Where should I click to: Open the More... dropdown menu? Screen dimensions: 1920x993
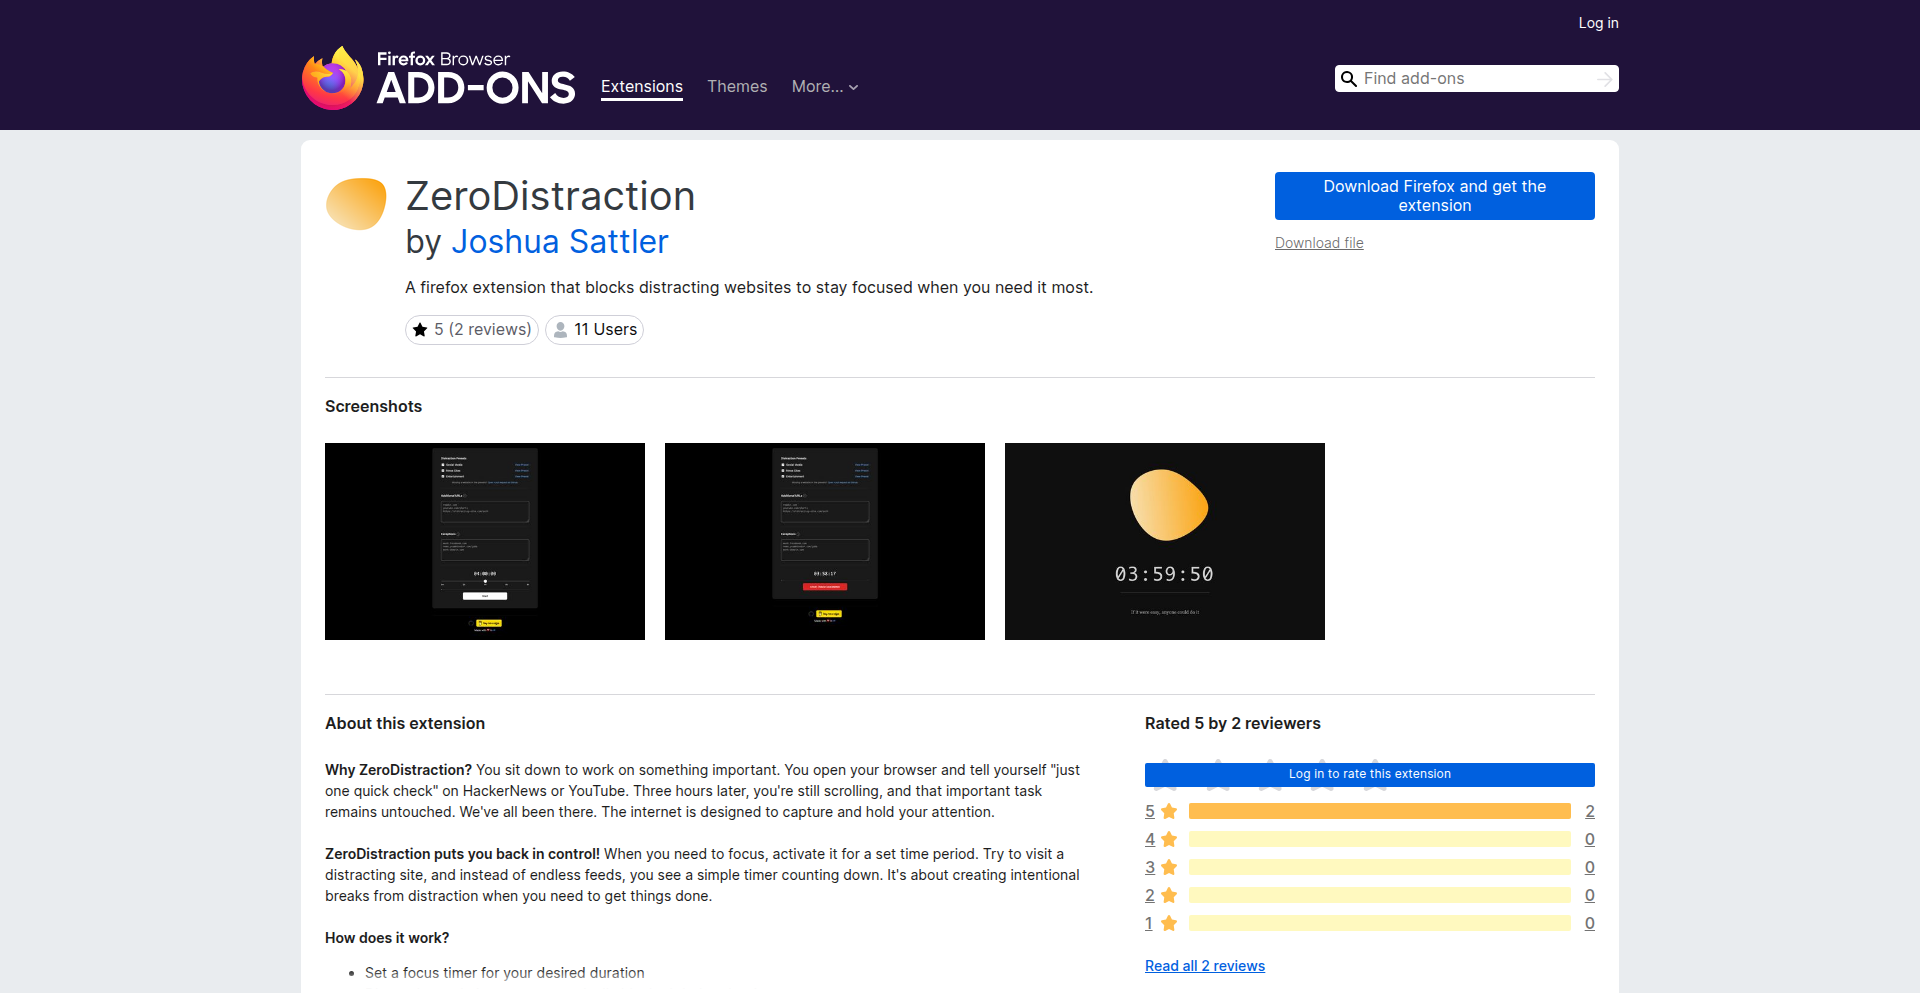point(825,87)
